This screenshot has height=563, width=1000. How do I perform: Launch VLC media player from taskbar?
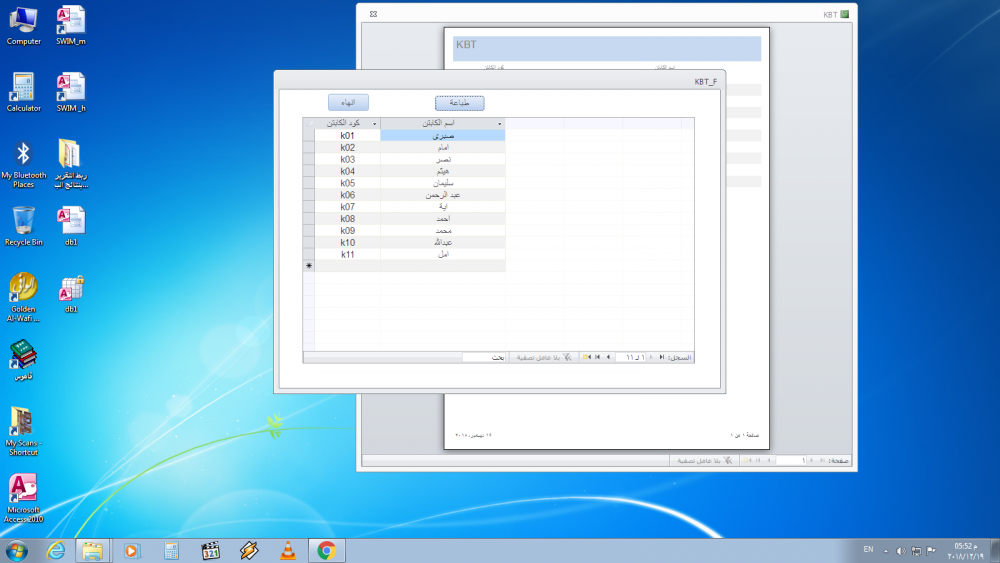(288, 550)
